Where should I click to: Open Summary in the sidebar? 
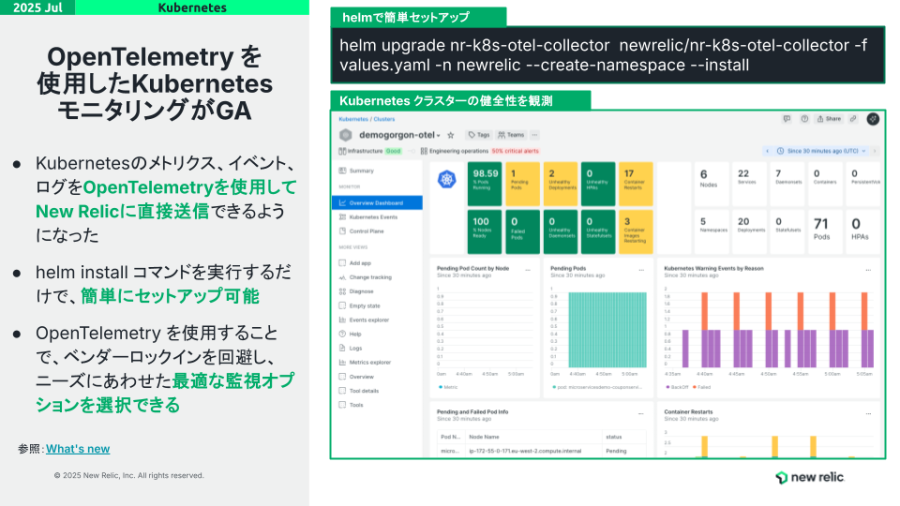click(x=361, y=170)
